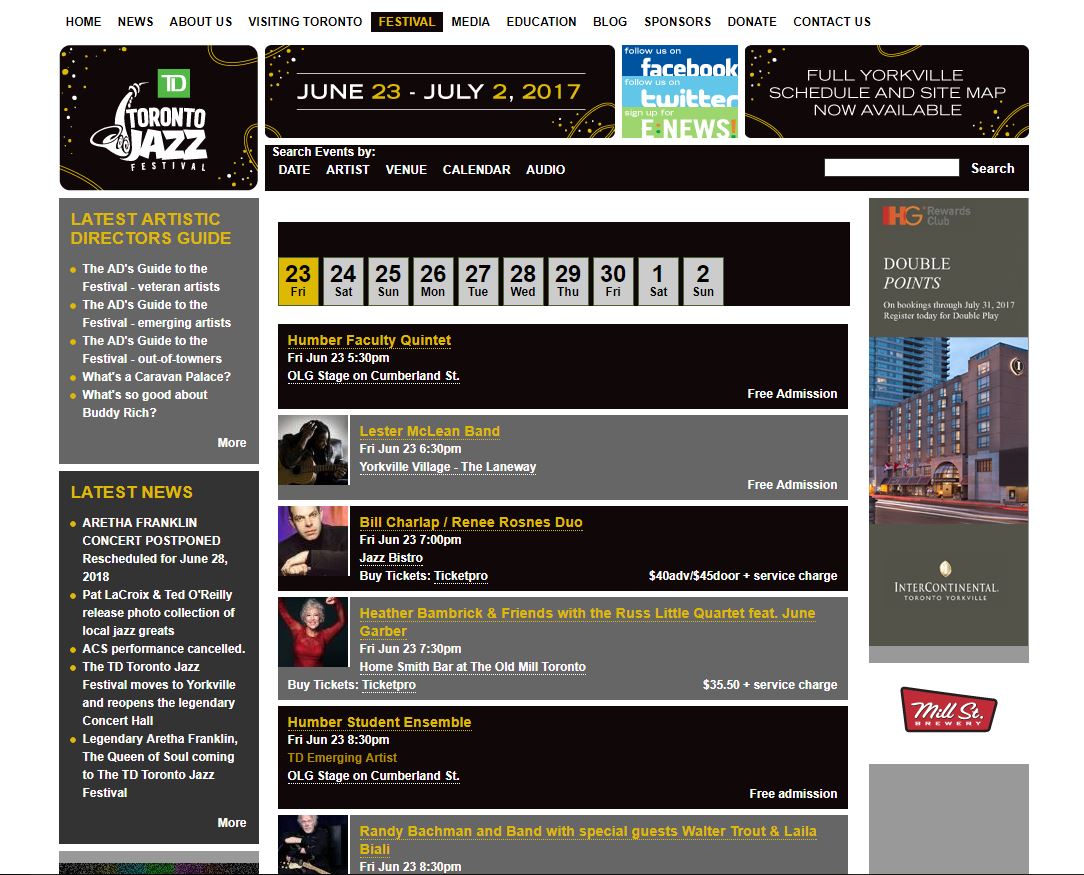
Task: Select the Sat 24 date tab
Action: pyautogui.click(x=343, y=281)
